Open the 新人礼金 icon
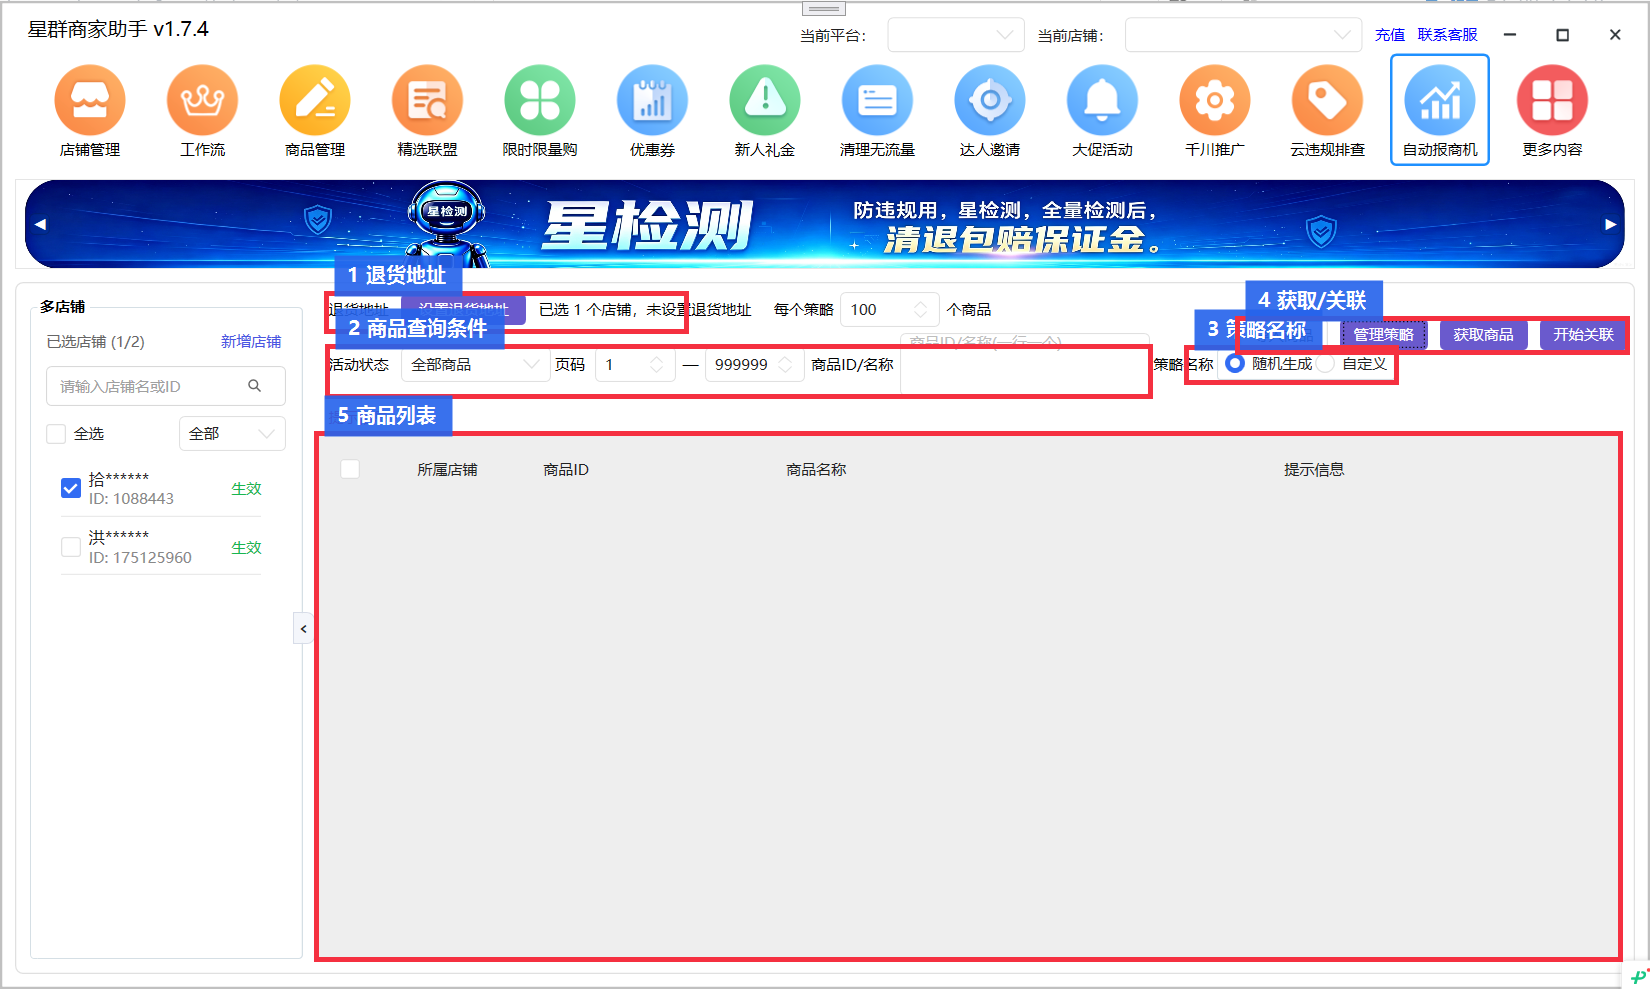The image size is (1650, 989). tap(765, 101)
